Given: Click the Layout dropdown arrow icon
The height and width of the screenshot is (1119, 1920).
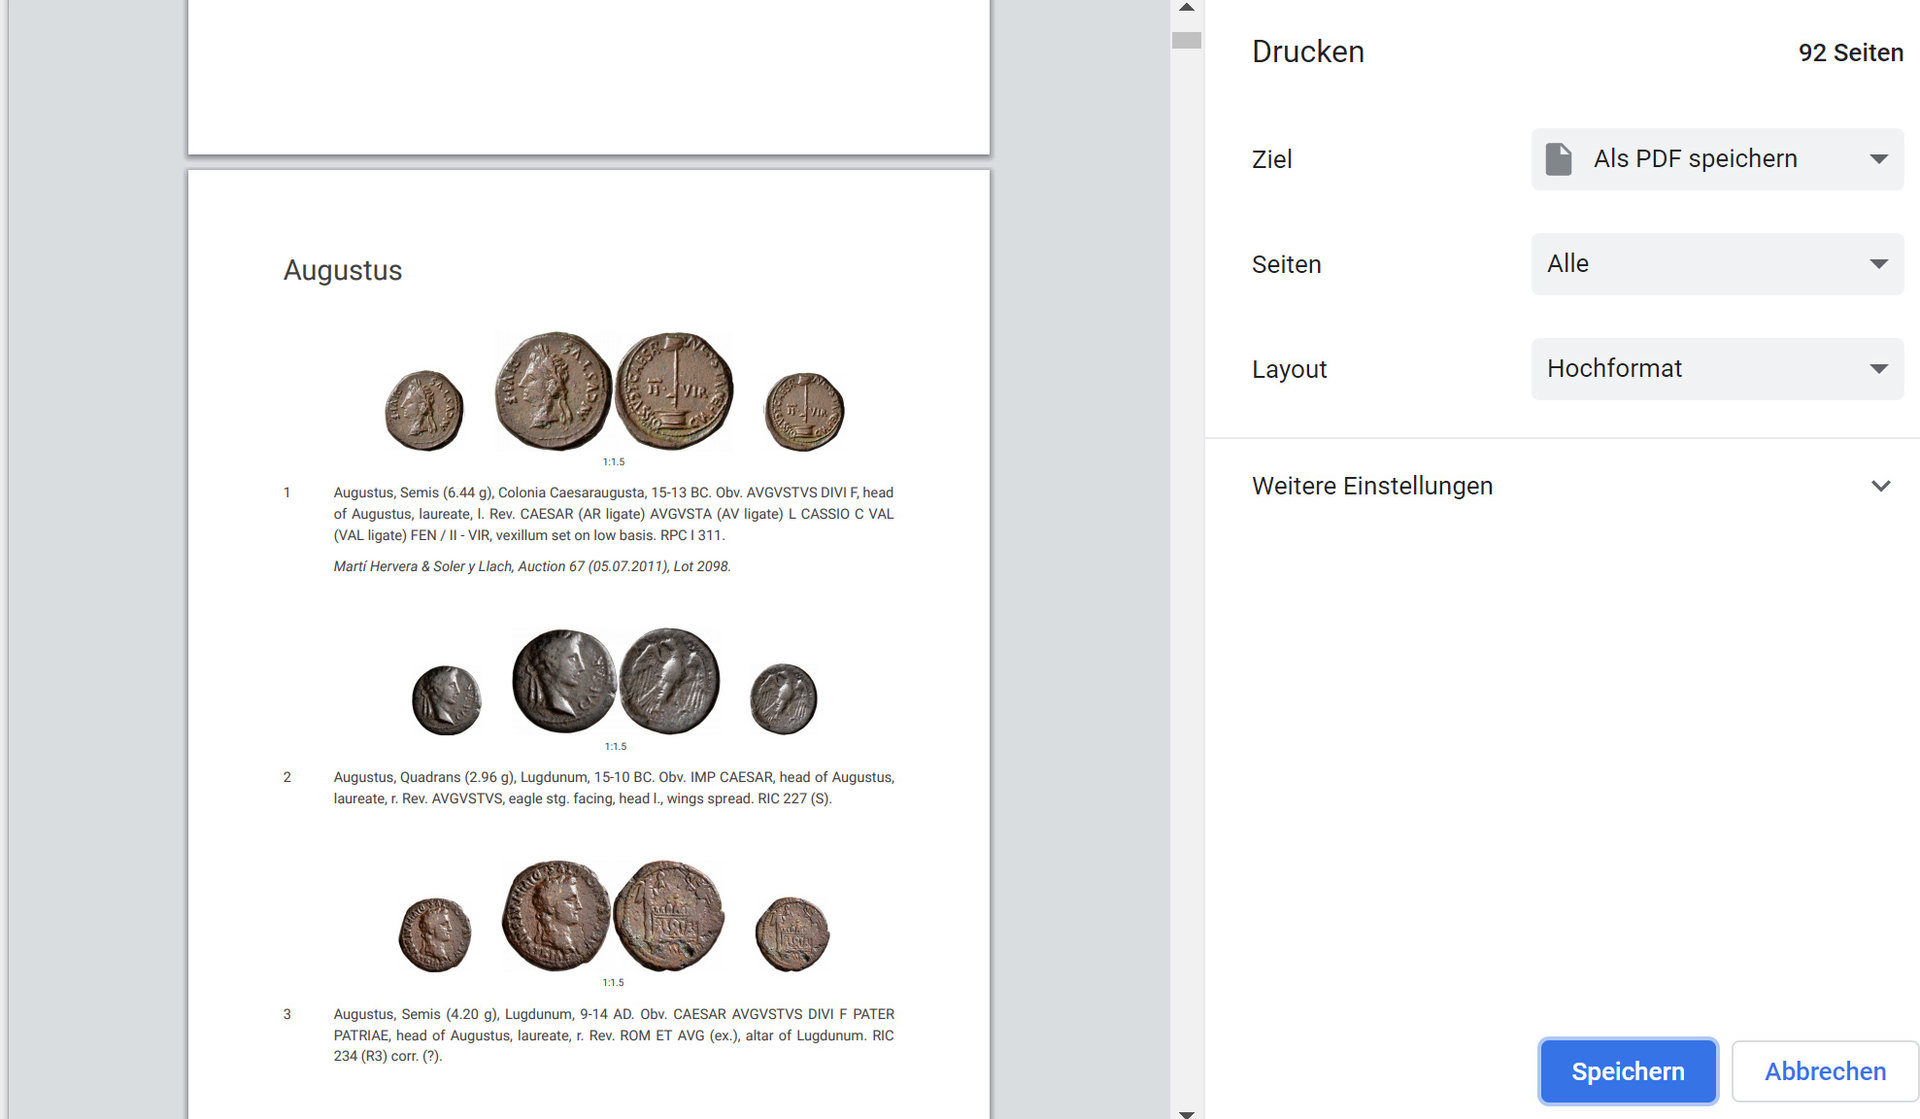Looking at the screenshot, I should pos(1878,369).
